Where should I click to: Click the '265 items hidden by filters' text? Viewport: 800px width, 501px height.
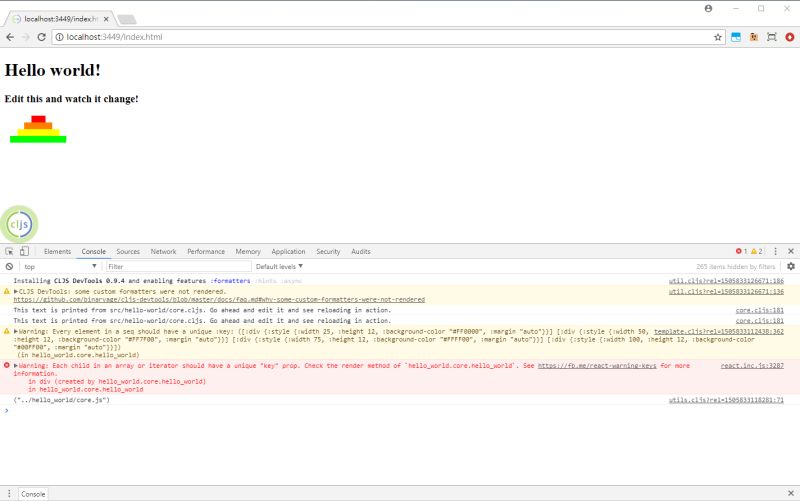[x=736, y=266]
